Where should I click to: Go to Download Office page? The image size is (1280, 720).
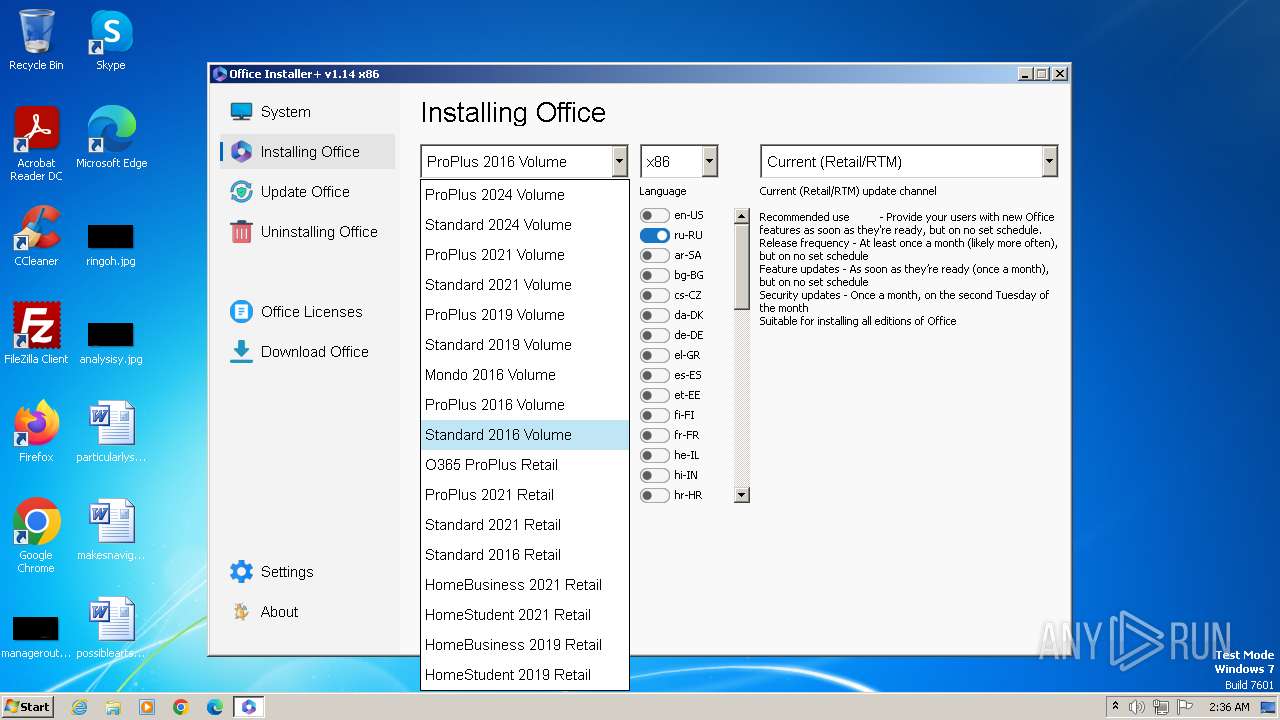[307, 352]
